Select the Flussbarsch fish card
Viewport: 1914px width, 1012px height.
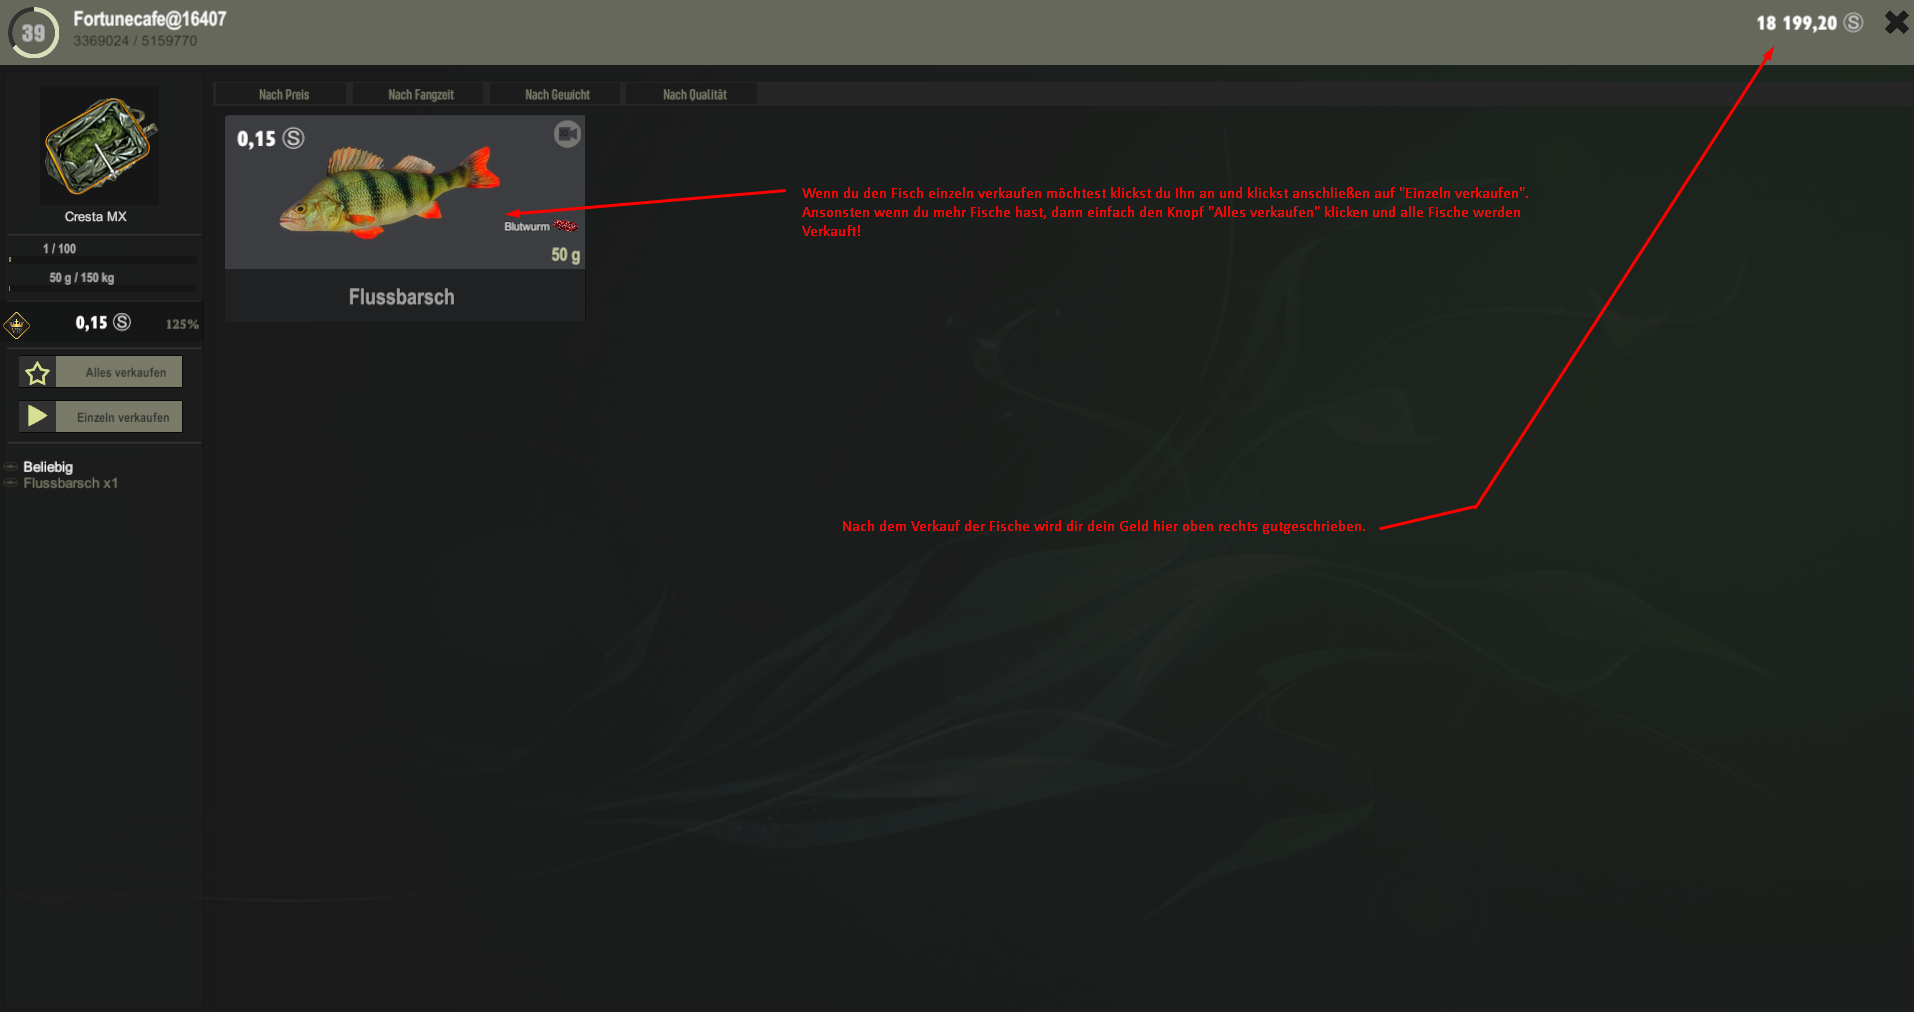(405, 218)
